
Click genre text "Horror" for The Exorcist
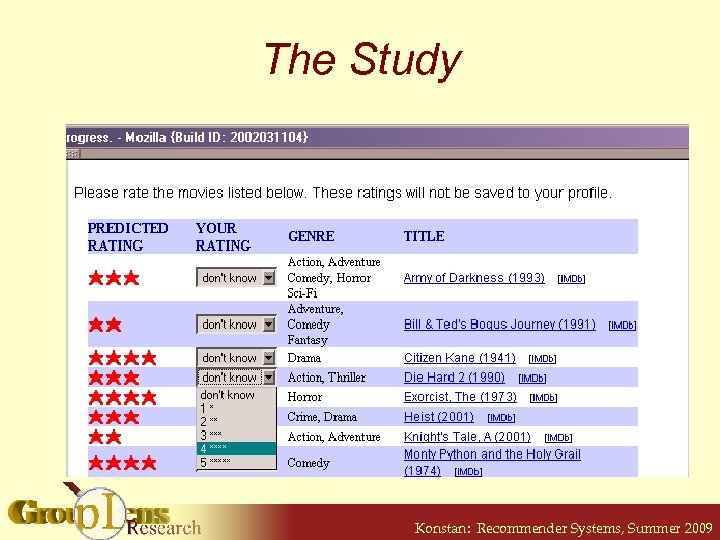click(304, 397)
